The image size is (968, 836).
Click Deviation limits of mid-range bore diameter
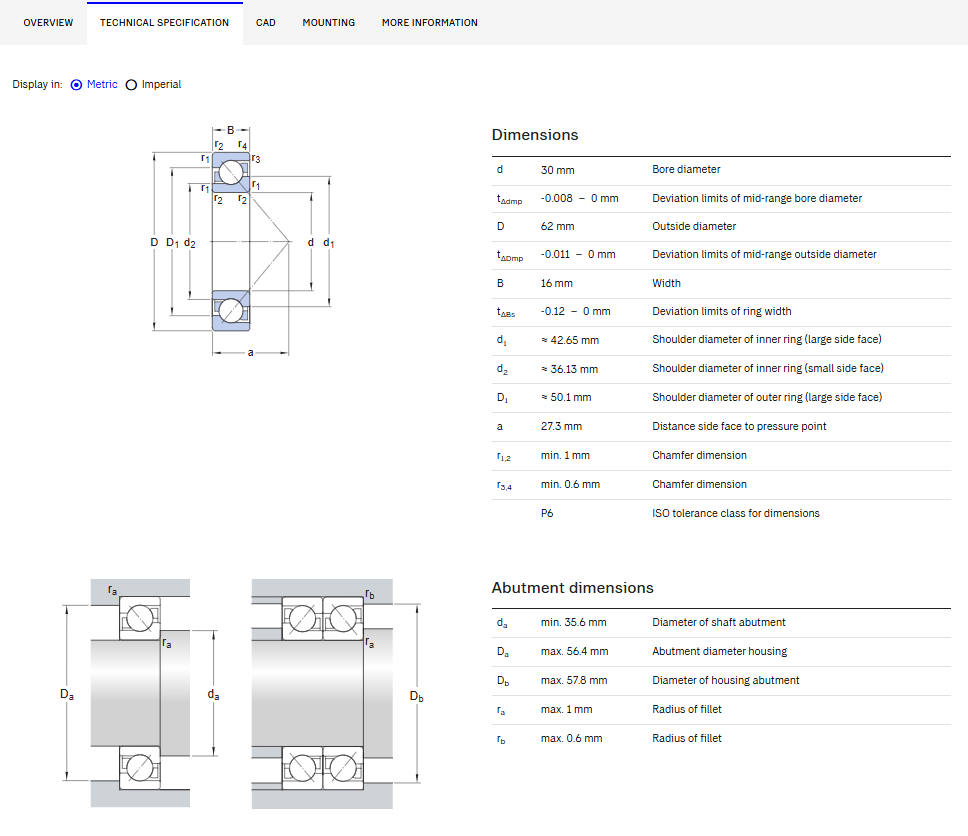pyautogui.click(x=757, y=198)
